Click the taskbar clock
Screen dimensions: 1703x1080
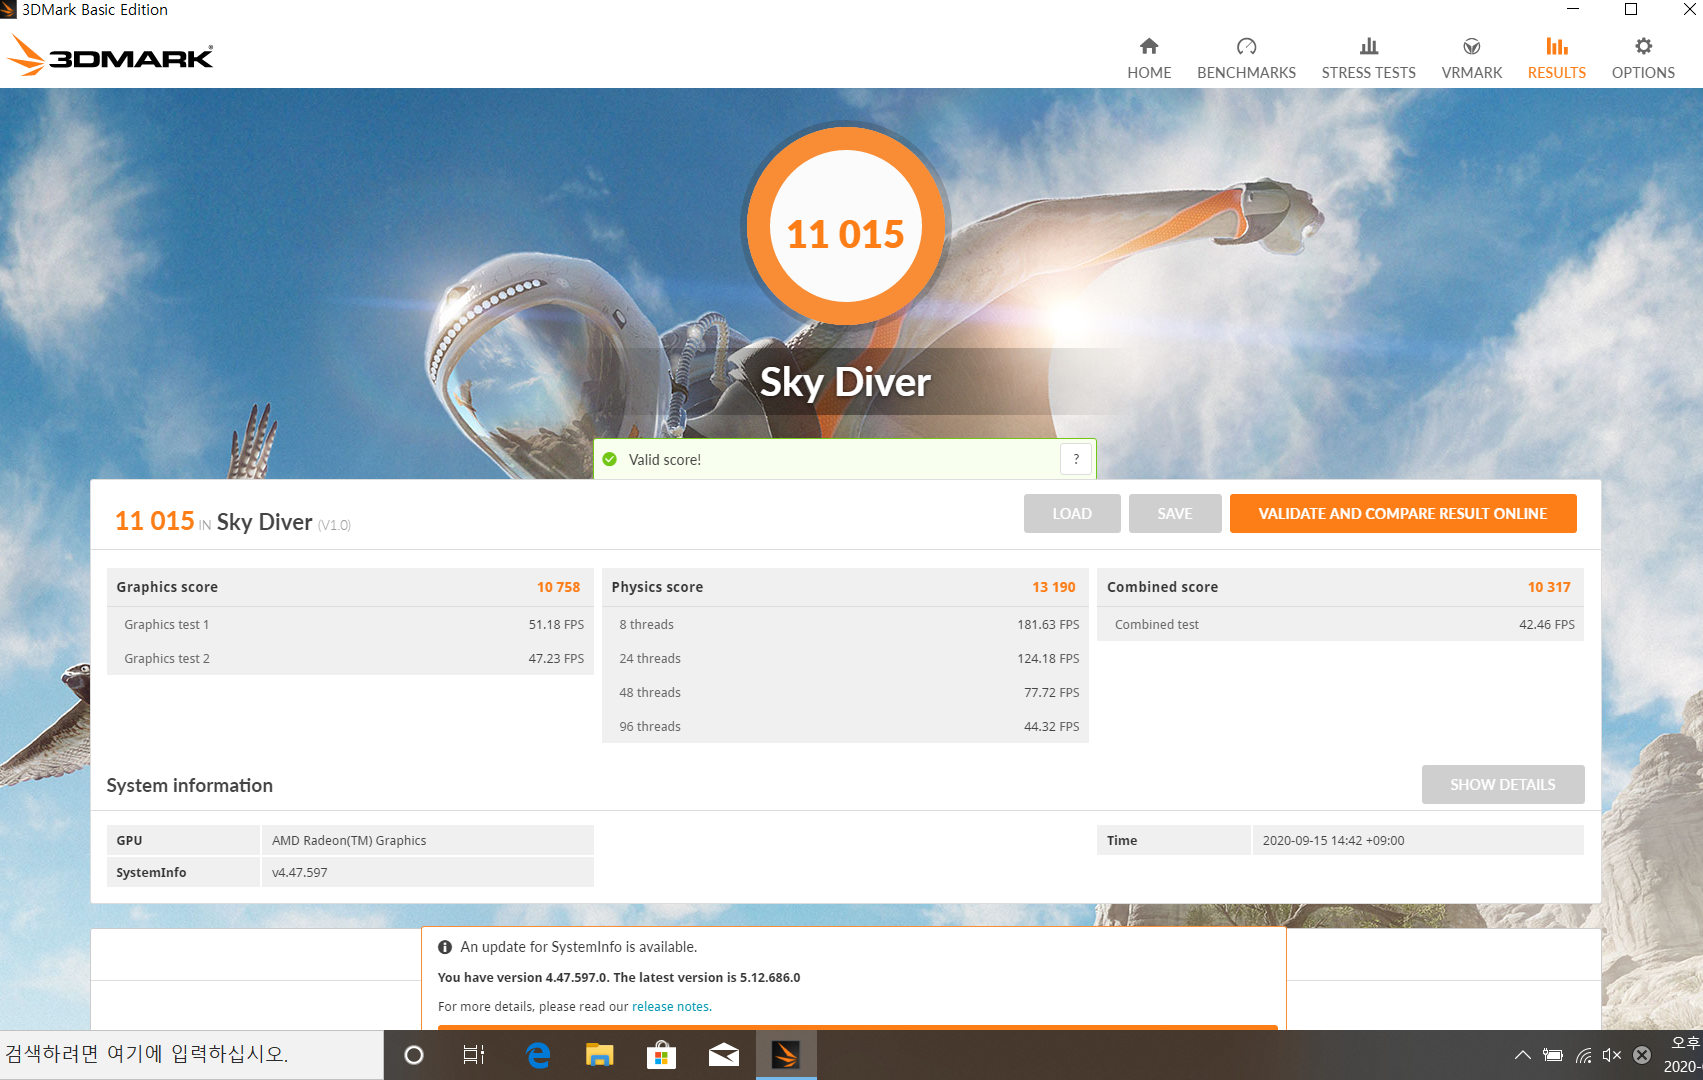[x=1685, y=1055]
